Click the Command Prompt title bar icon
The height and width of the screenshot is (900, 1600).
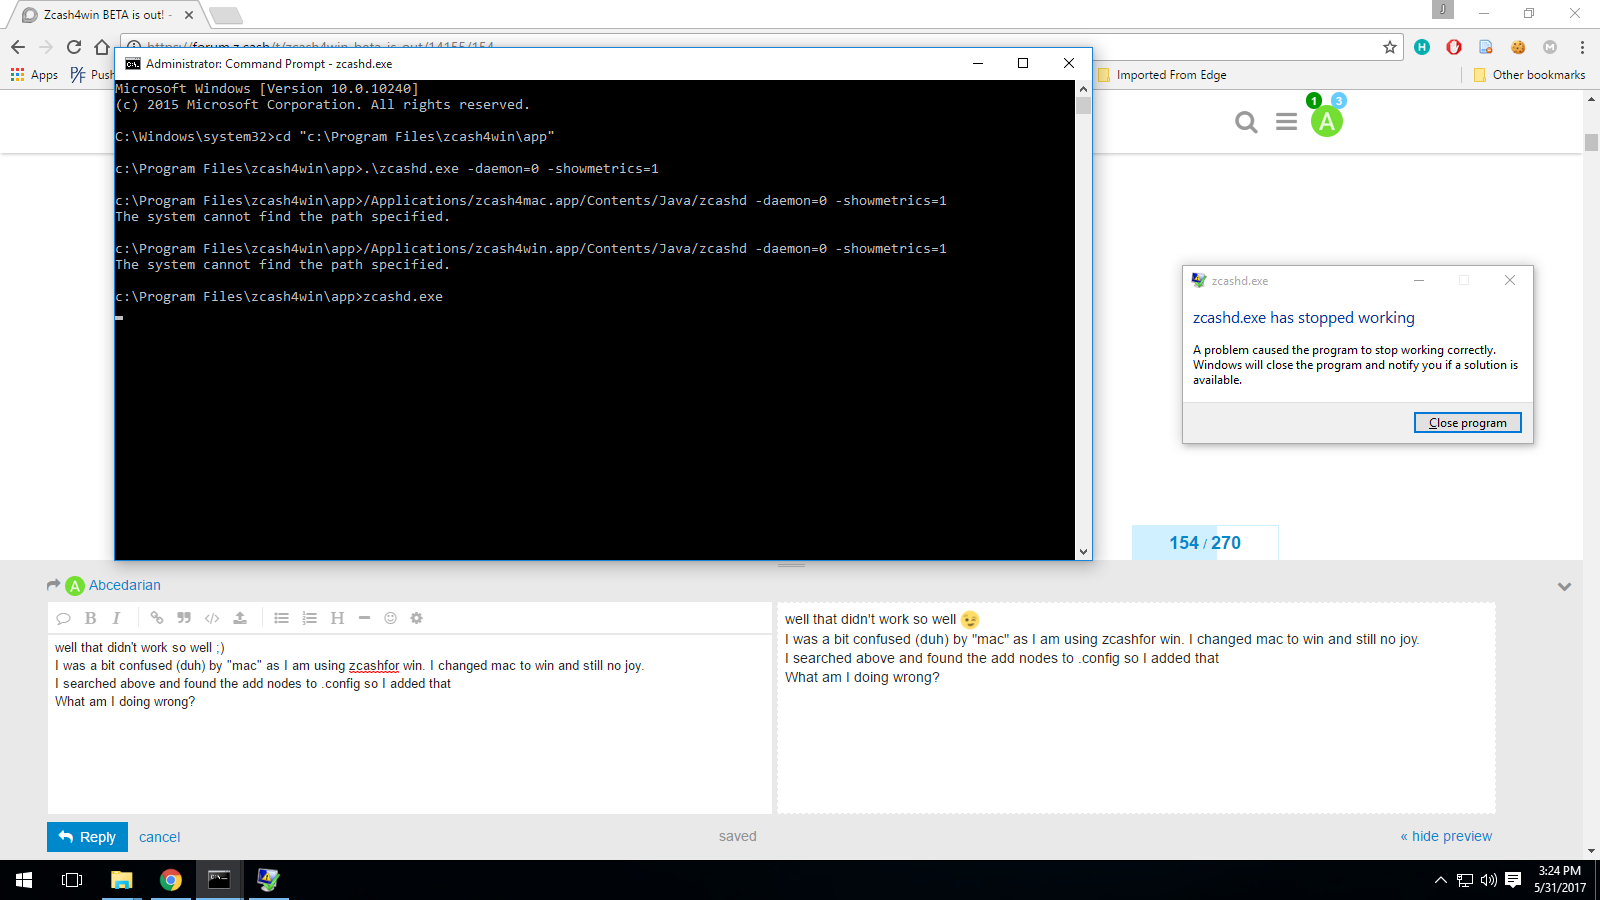point(132,63)
